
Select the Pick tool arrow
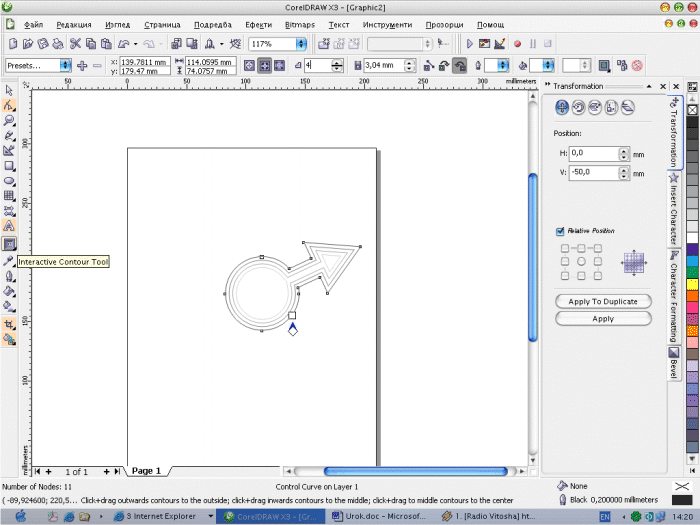9,91
